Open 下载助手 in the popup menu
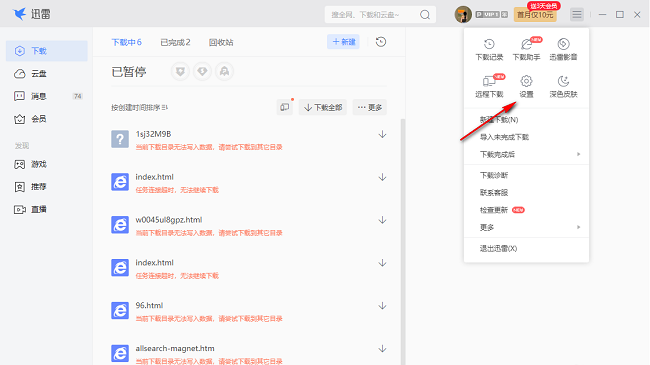The image size is (650, 365). [x=526, y=49]
